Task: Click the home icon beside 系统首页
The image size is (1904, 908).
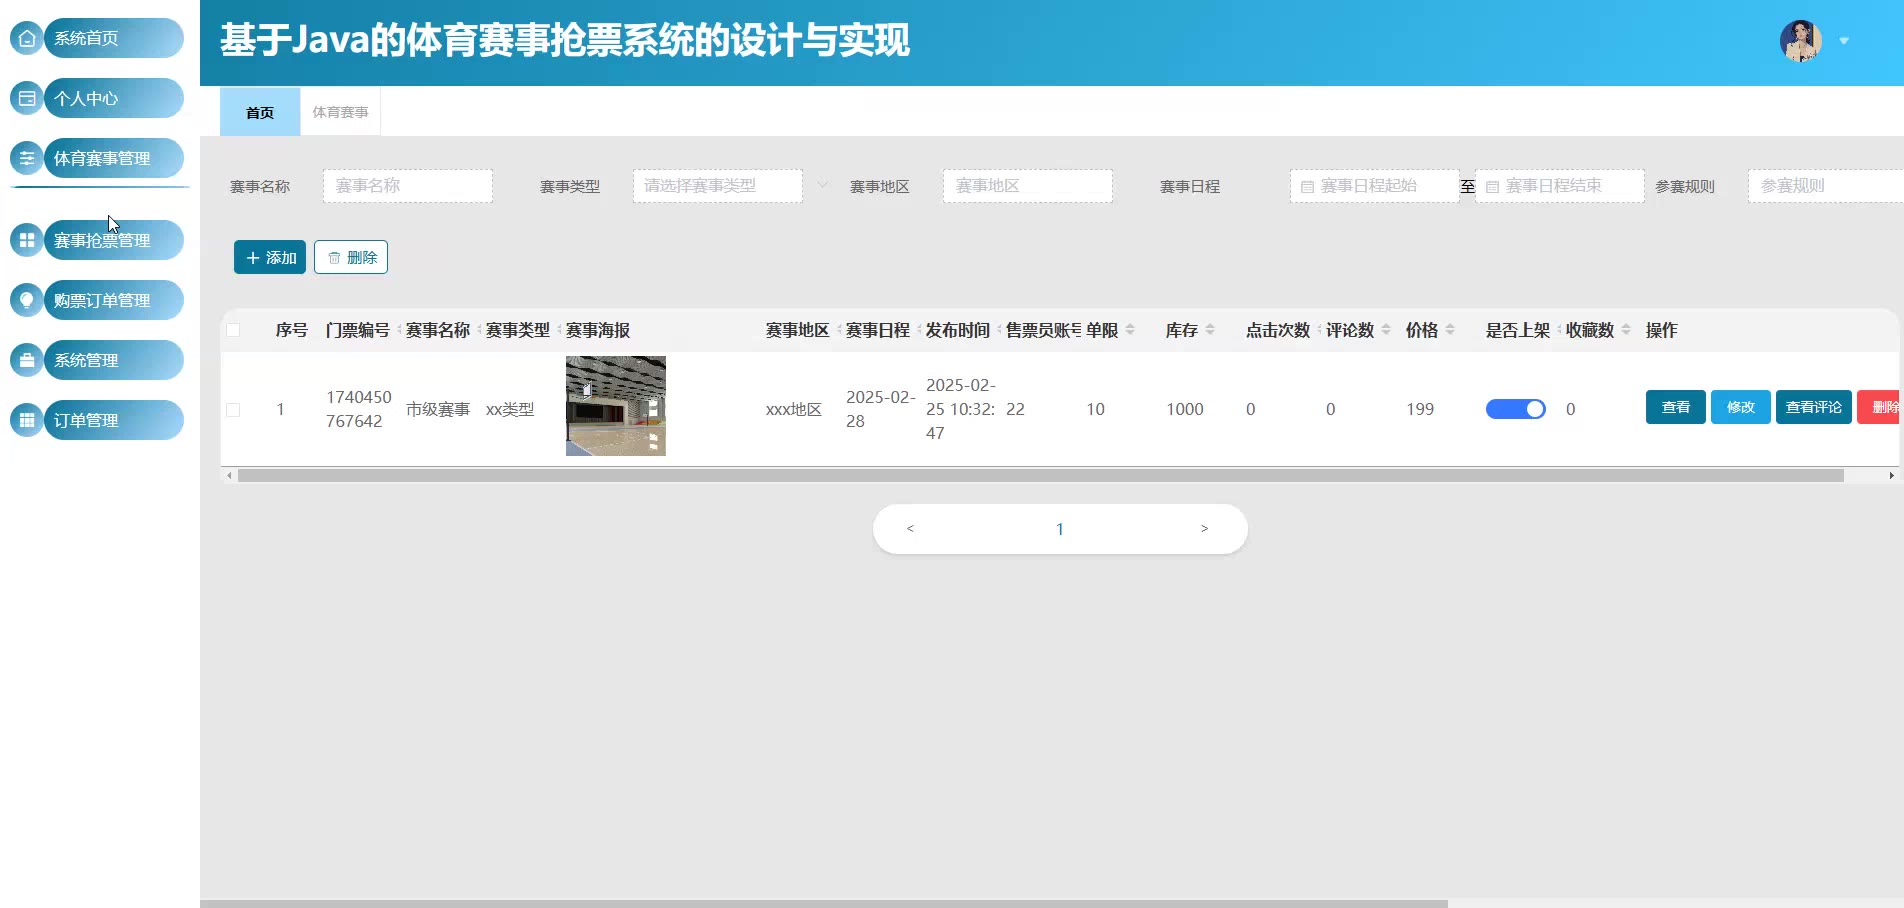Action: point(27,39)
